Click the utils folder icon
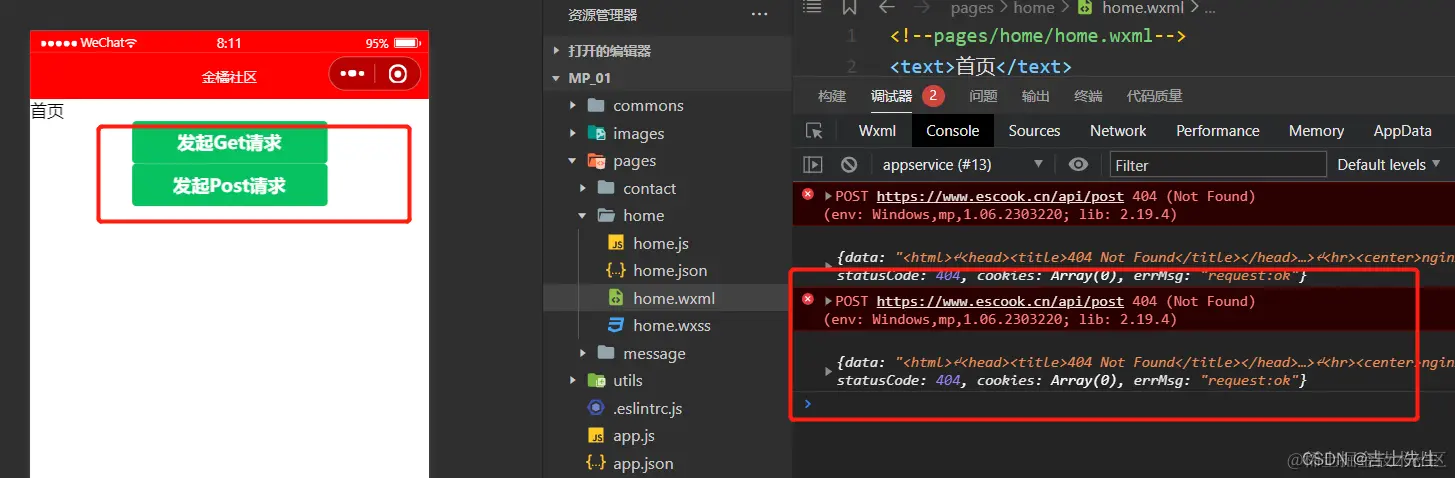This screenshot has width=1455, height=478. pyautogui.click(x=597, y=380)
